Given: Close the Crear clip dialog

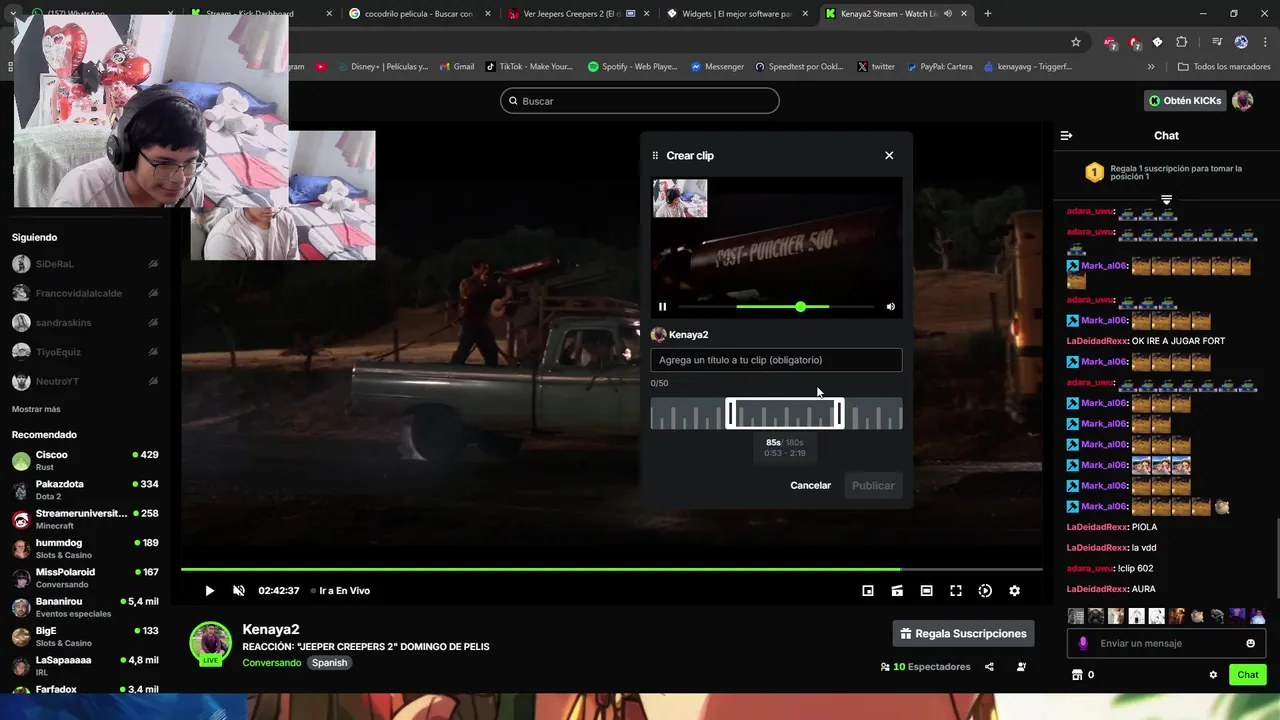Looking at the screenshot, I should 889,155.
